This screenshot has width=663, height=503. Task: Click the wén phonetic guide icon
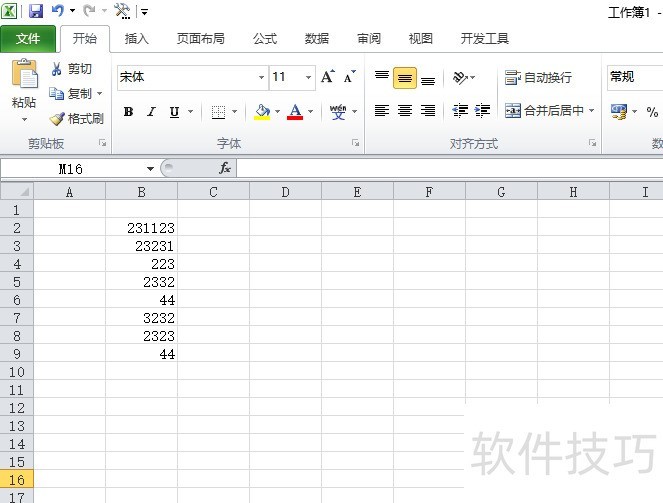coord(338,112)
